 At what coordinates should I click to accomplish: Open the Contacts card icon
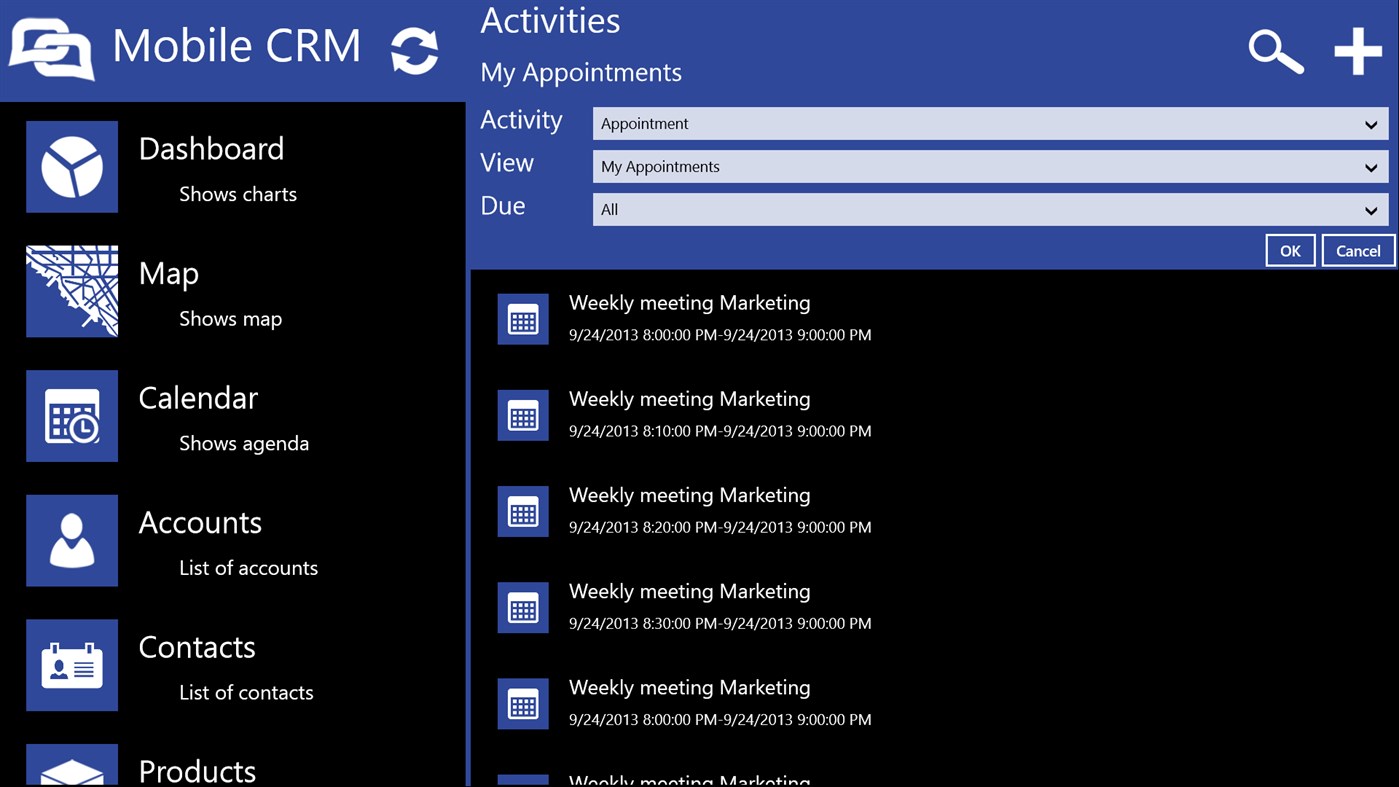[71, 665]
